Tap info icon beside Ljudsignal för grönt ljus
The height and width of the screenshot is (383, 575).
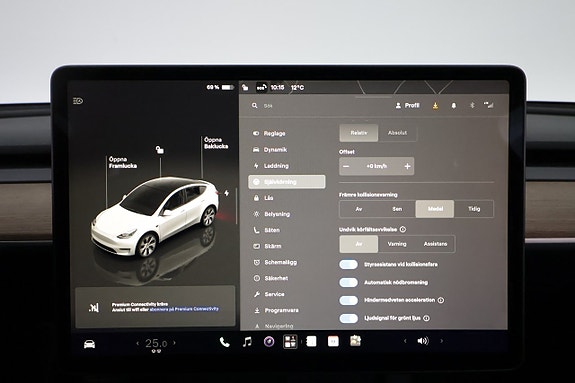(426, 318)
